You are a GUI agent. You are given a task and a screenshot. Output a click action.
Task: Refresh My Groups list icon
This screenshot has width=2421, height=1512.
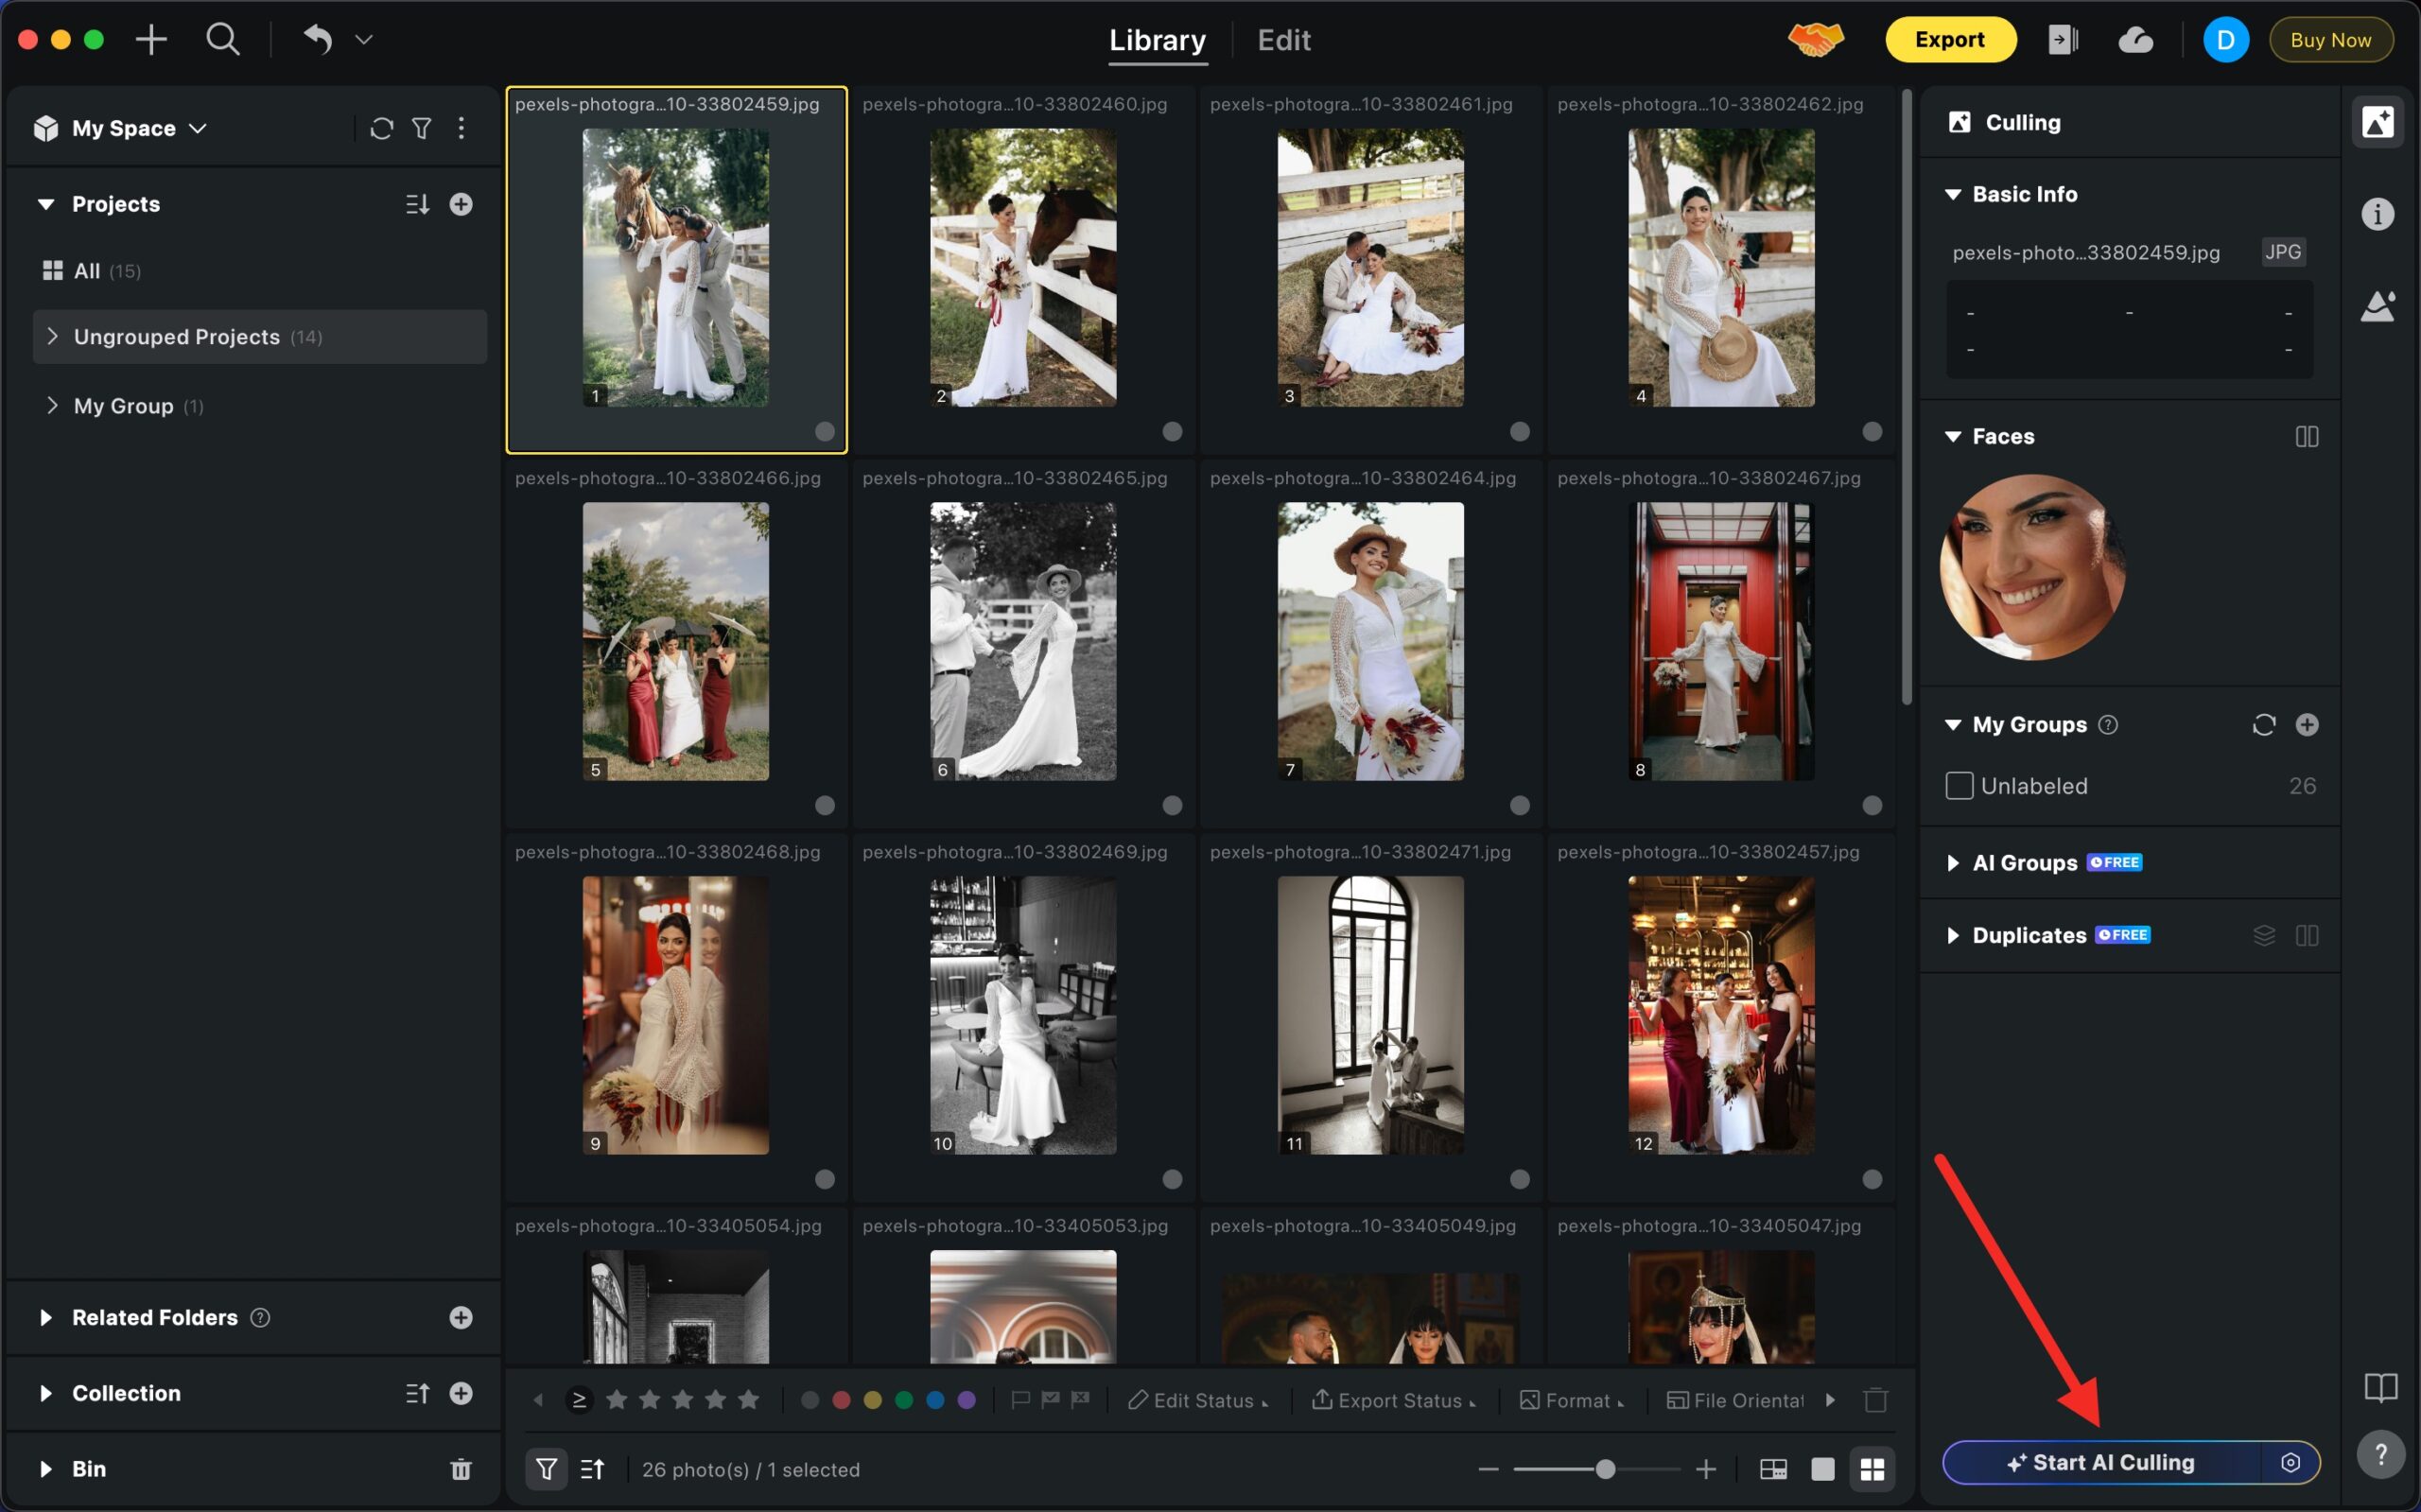[x=2263, y=725]
